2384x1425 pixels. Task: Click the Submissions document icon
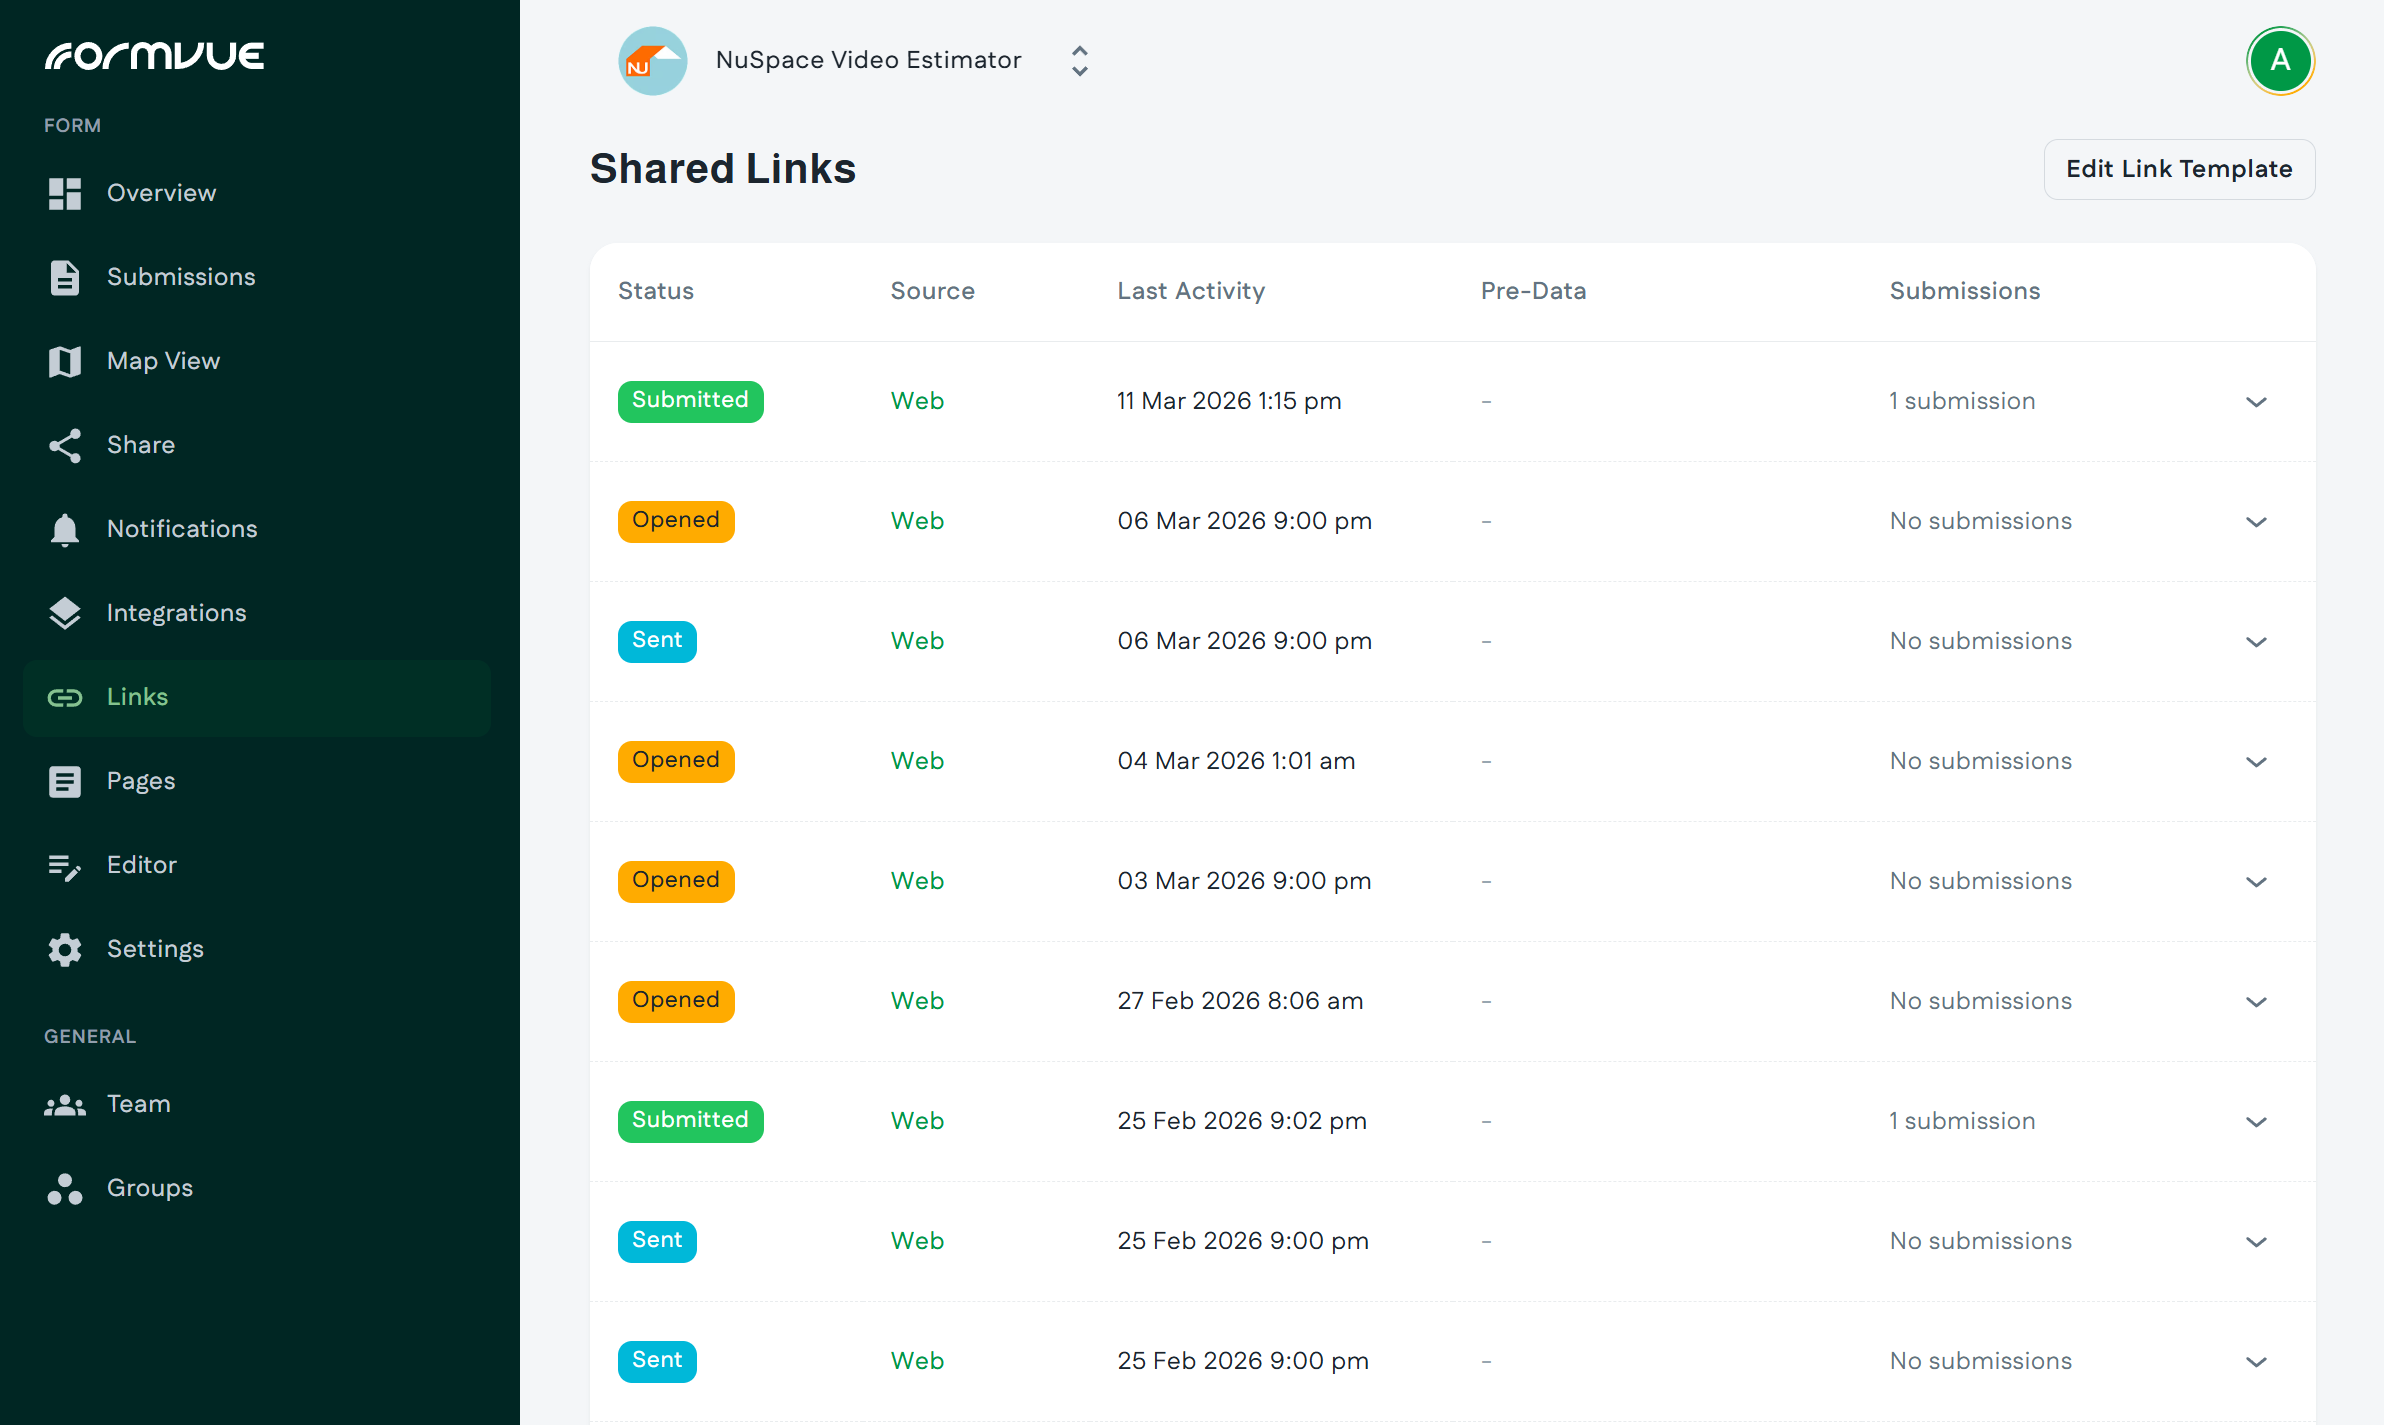tap(65, 277)
